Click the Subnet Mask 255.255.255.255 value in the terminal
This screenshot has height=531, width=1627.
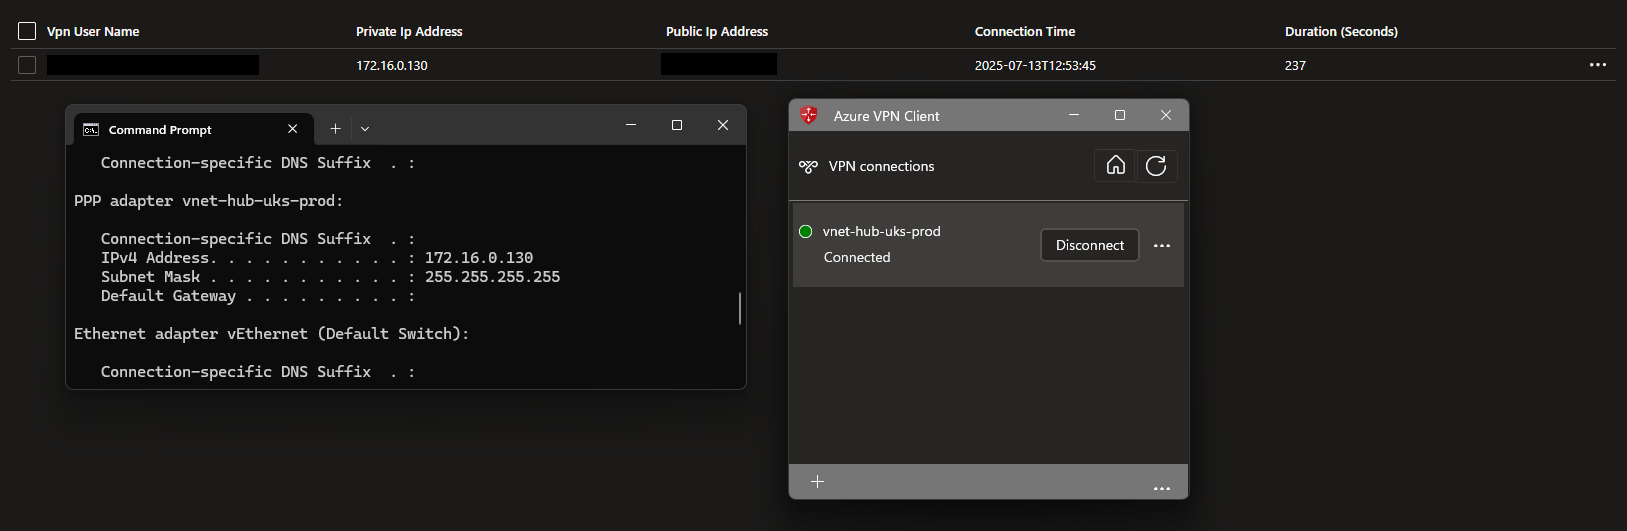(x=492, y=277)
